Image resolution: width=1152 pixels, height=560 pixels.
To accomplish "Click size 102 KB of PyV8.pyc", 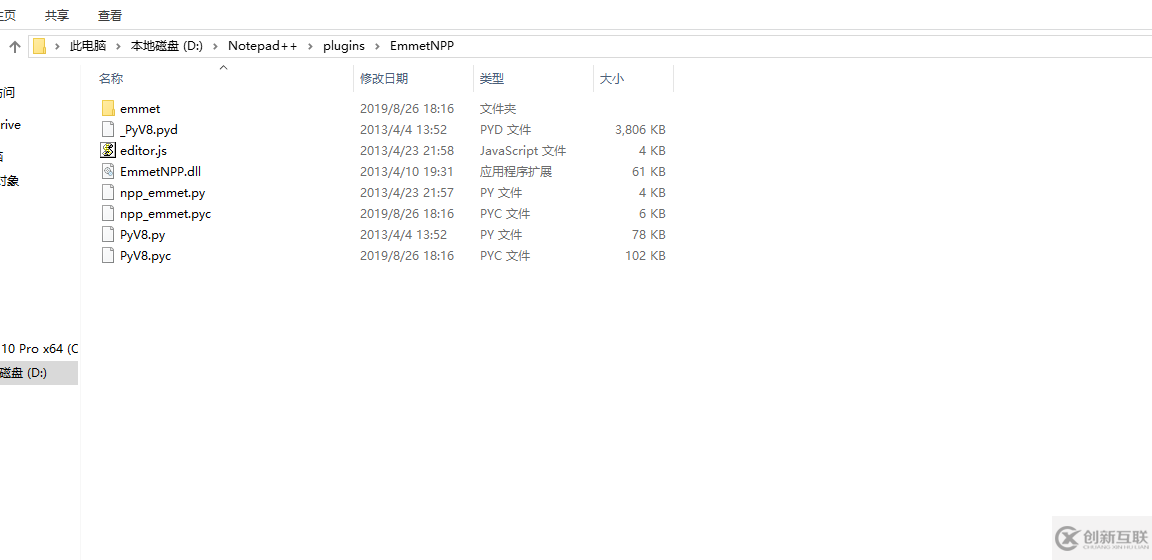I will [x=645, y=256].
